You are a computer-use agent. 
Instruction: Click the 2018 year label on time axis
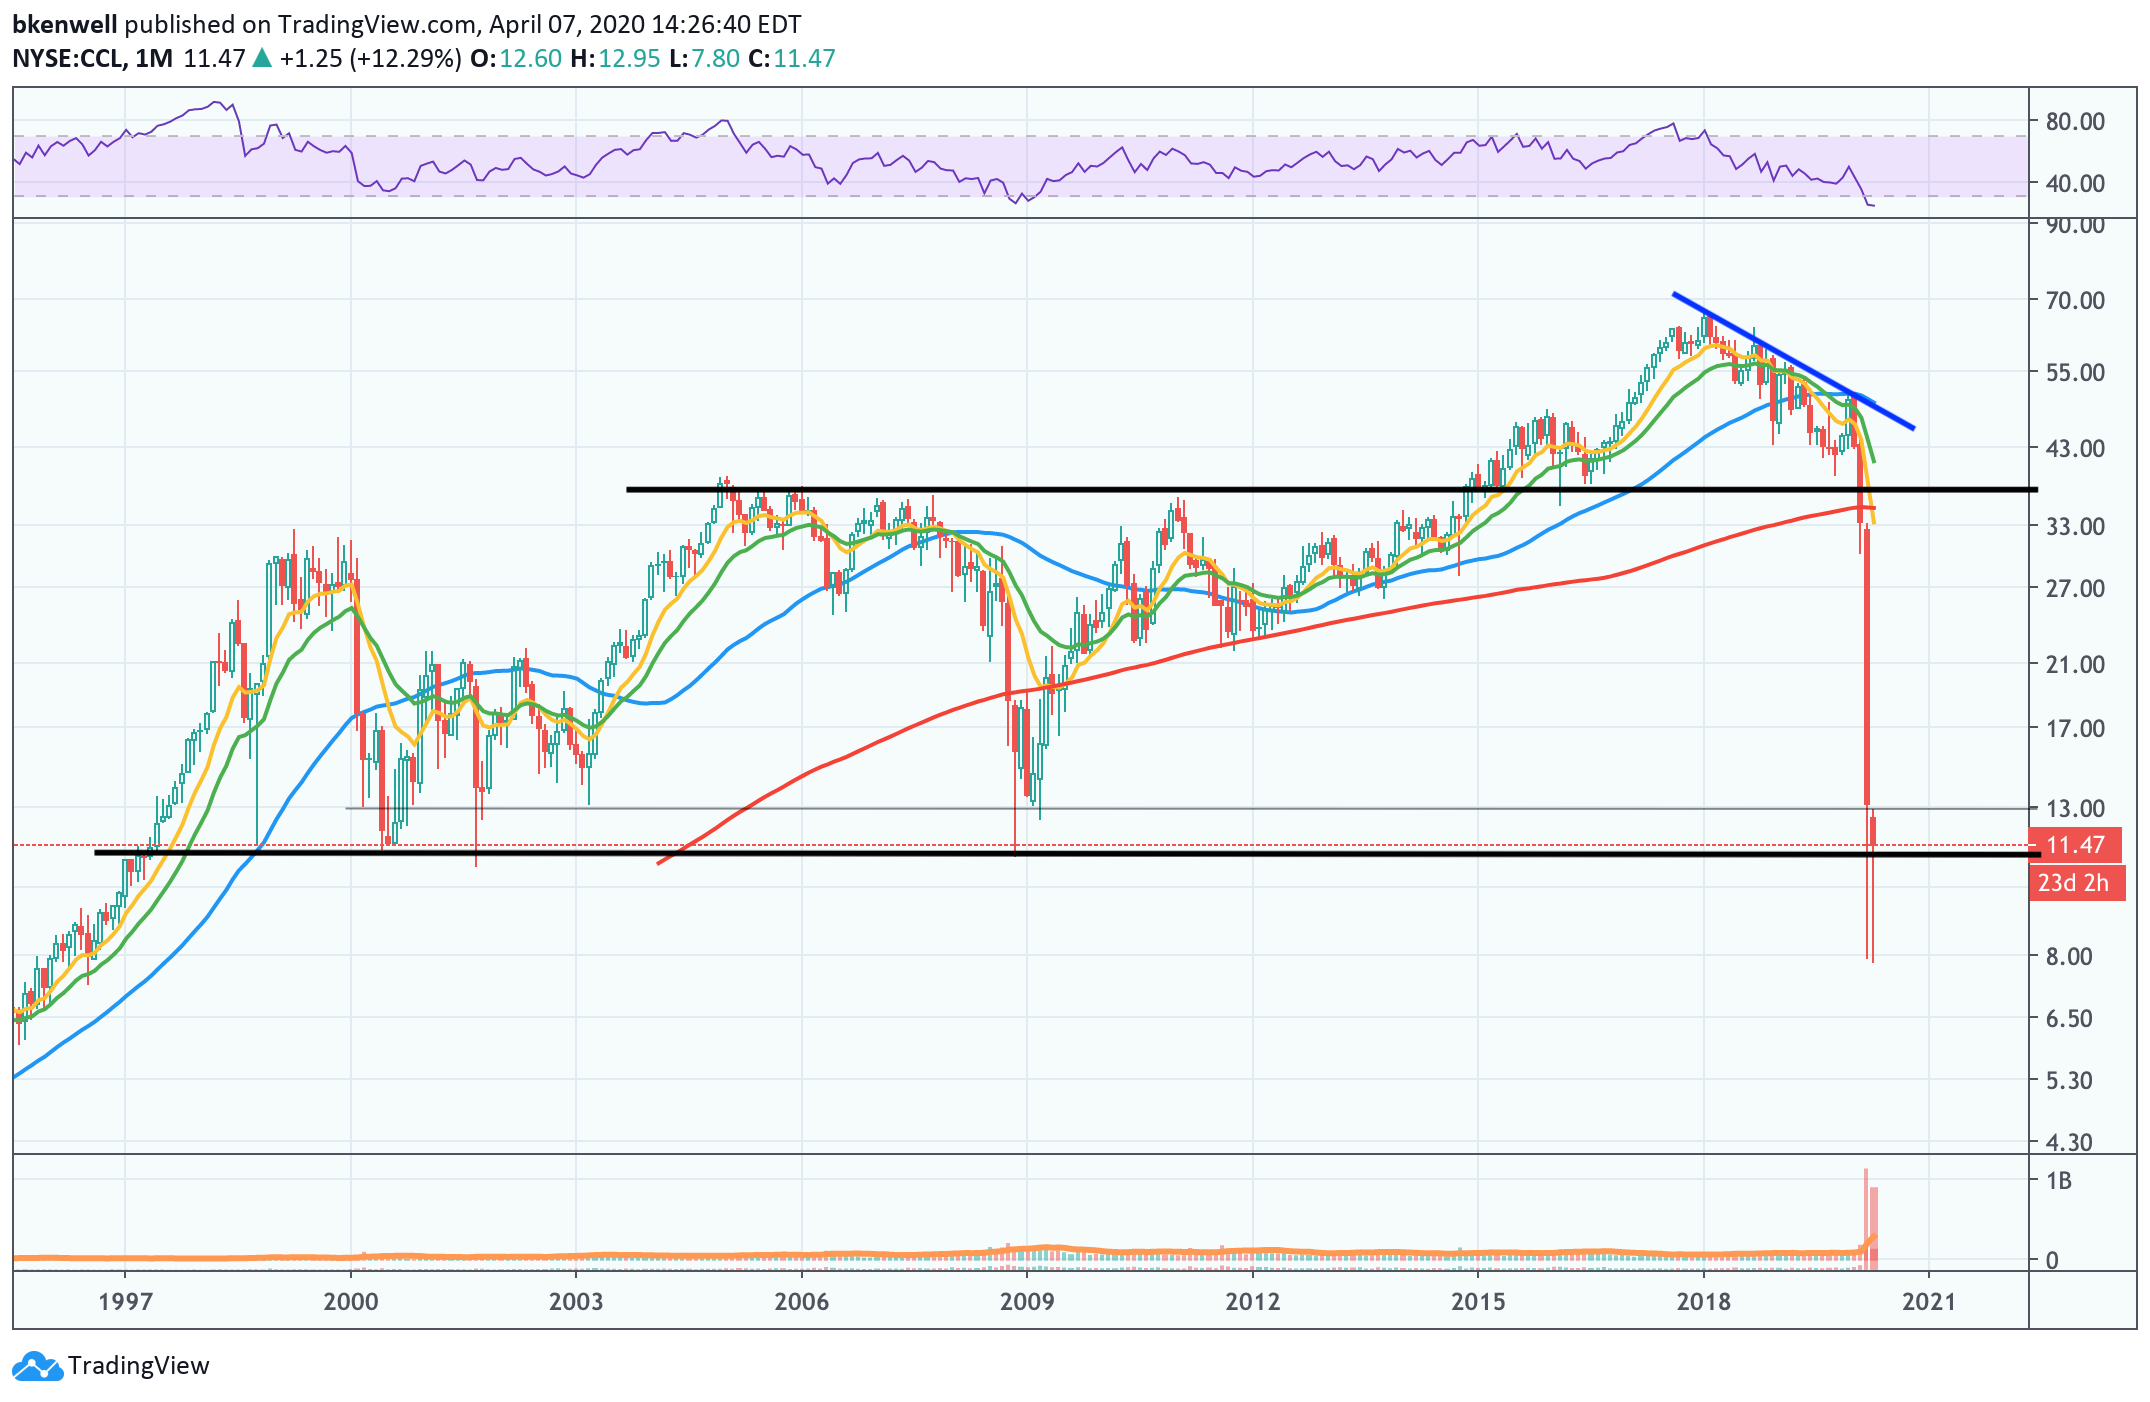pos(1703,1301)
